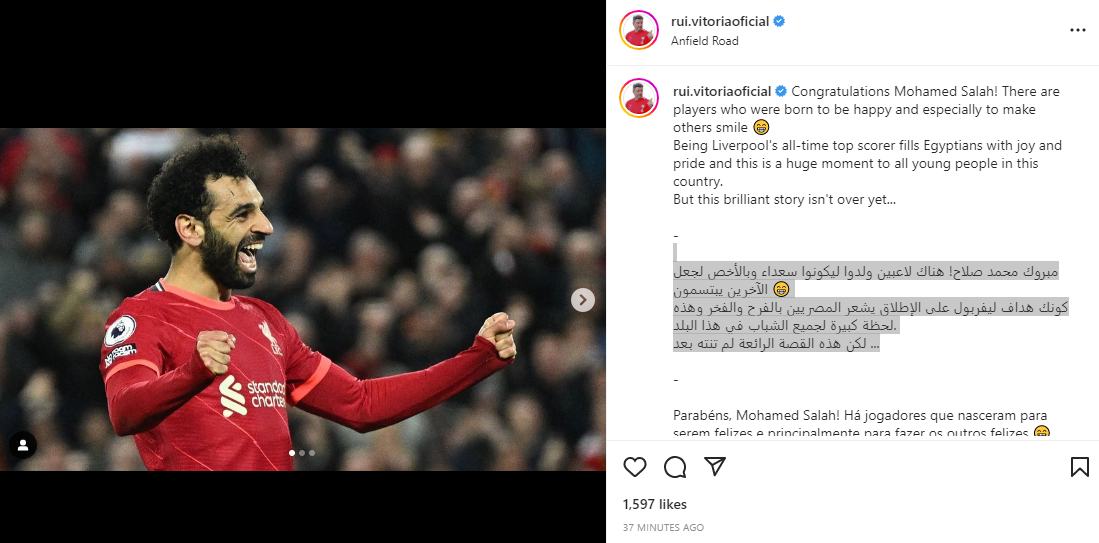1099x543 pixels.
Task: Open the 37 minutes ago timestamp
Action: 663,527
